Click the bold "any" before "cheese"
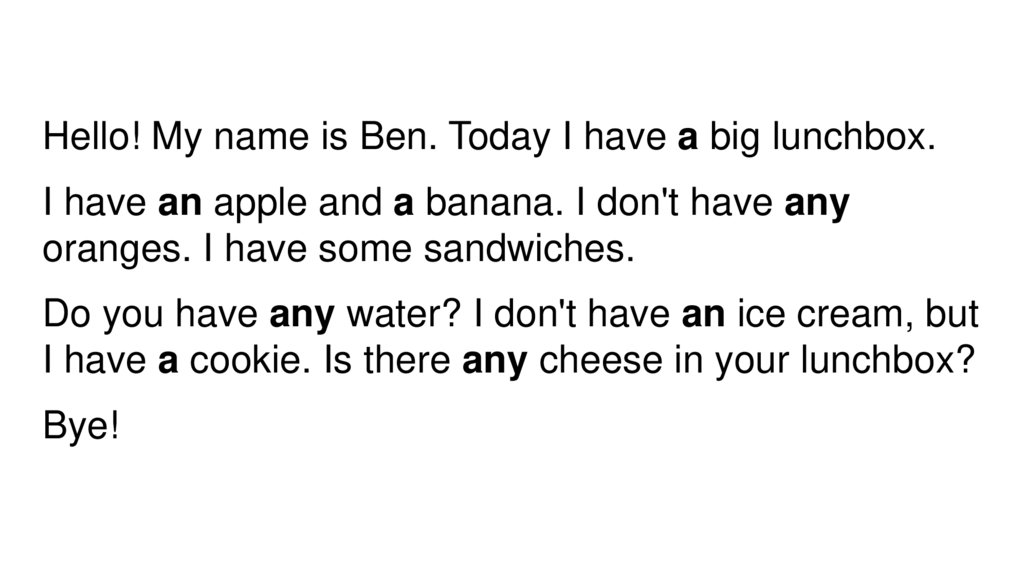The image size is (1024, 574). click(494, 360)
